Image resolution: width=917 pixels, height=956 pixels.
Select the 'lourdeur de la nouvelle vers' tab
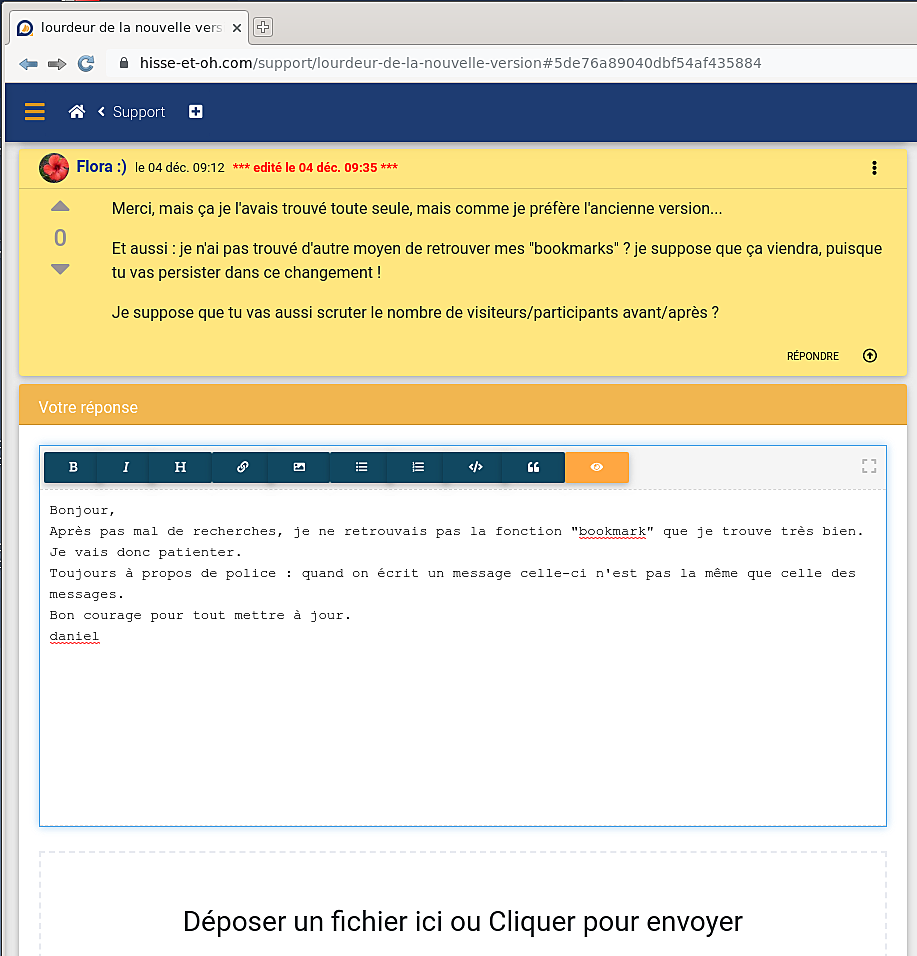pyautogui.click(x=129, y=27)
